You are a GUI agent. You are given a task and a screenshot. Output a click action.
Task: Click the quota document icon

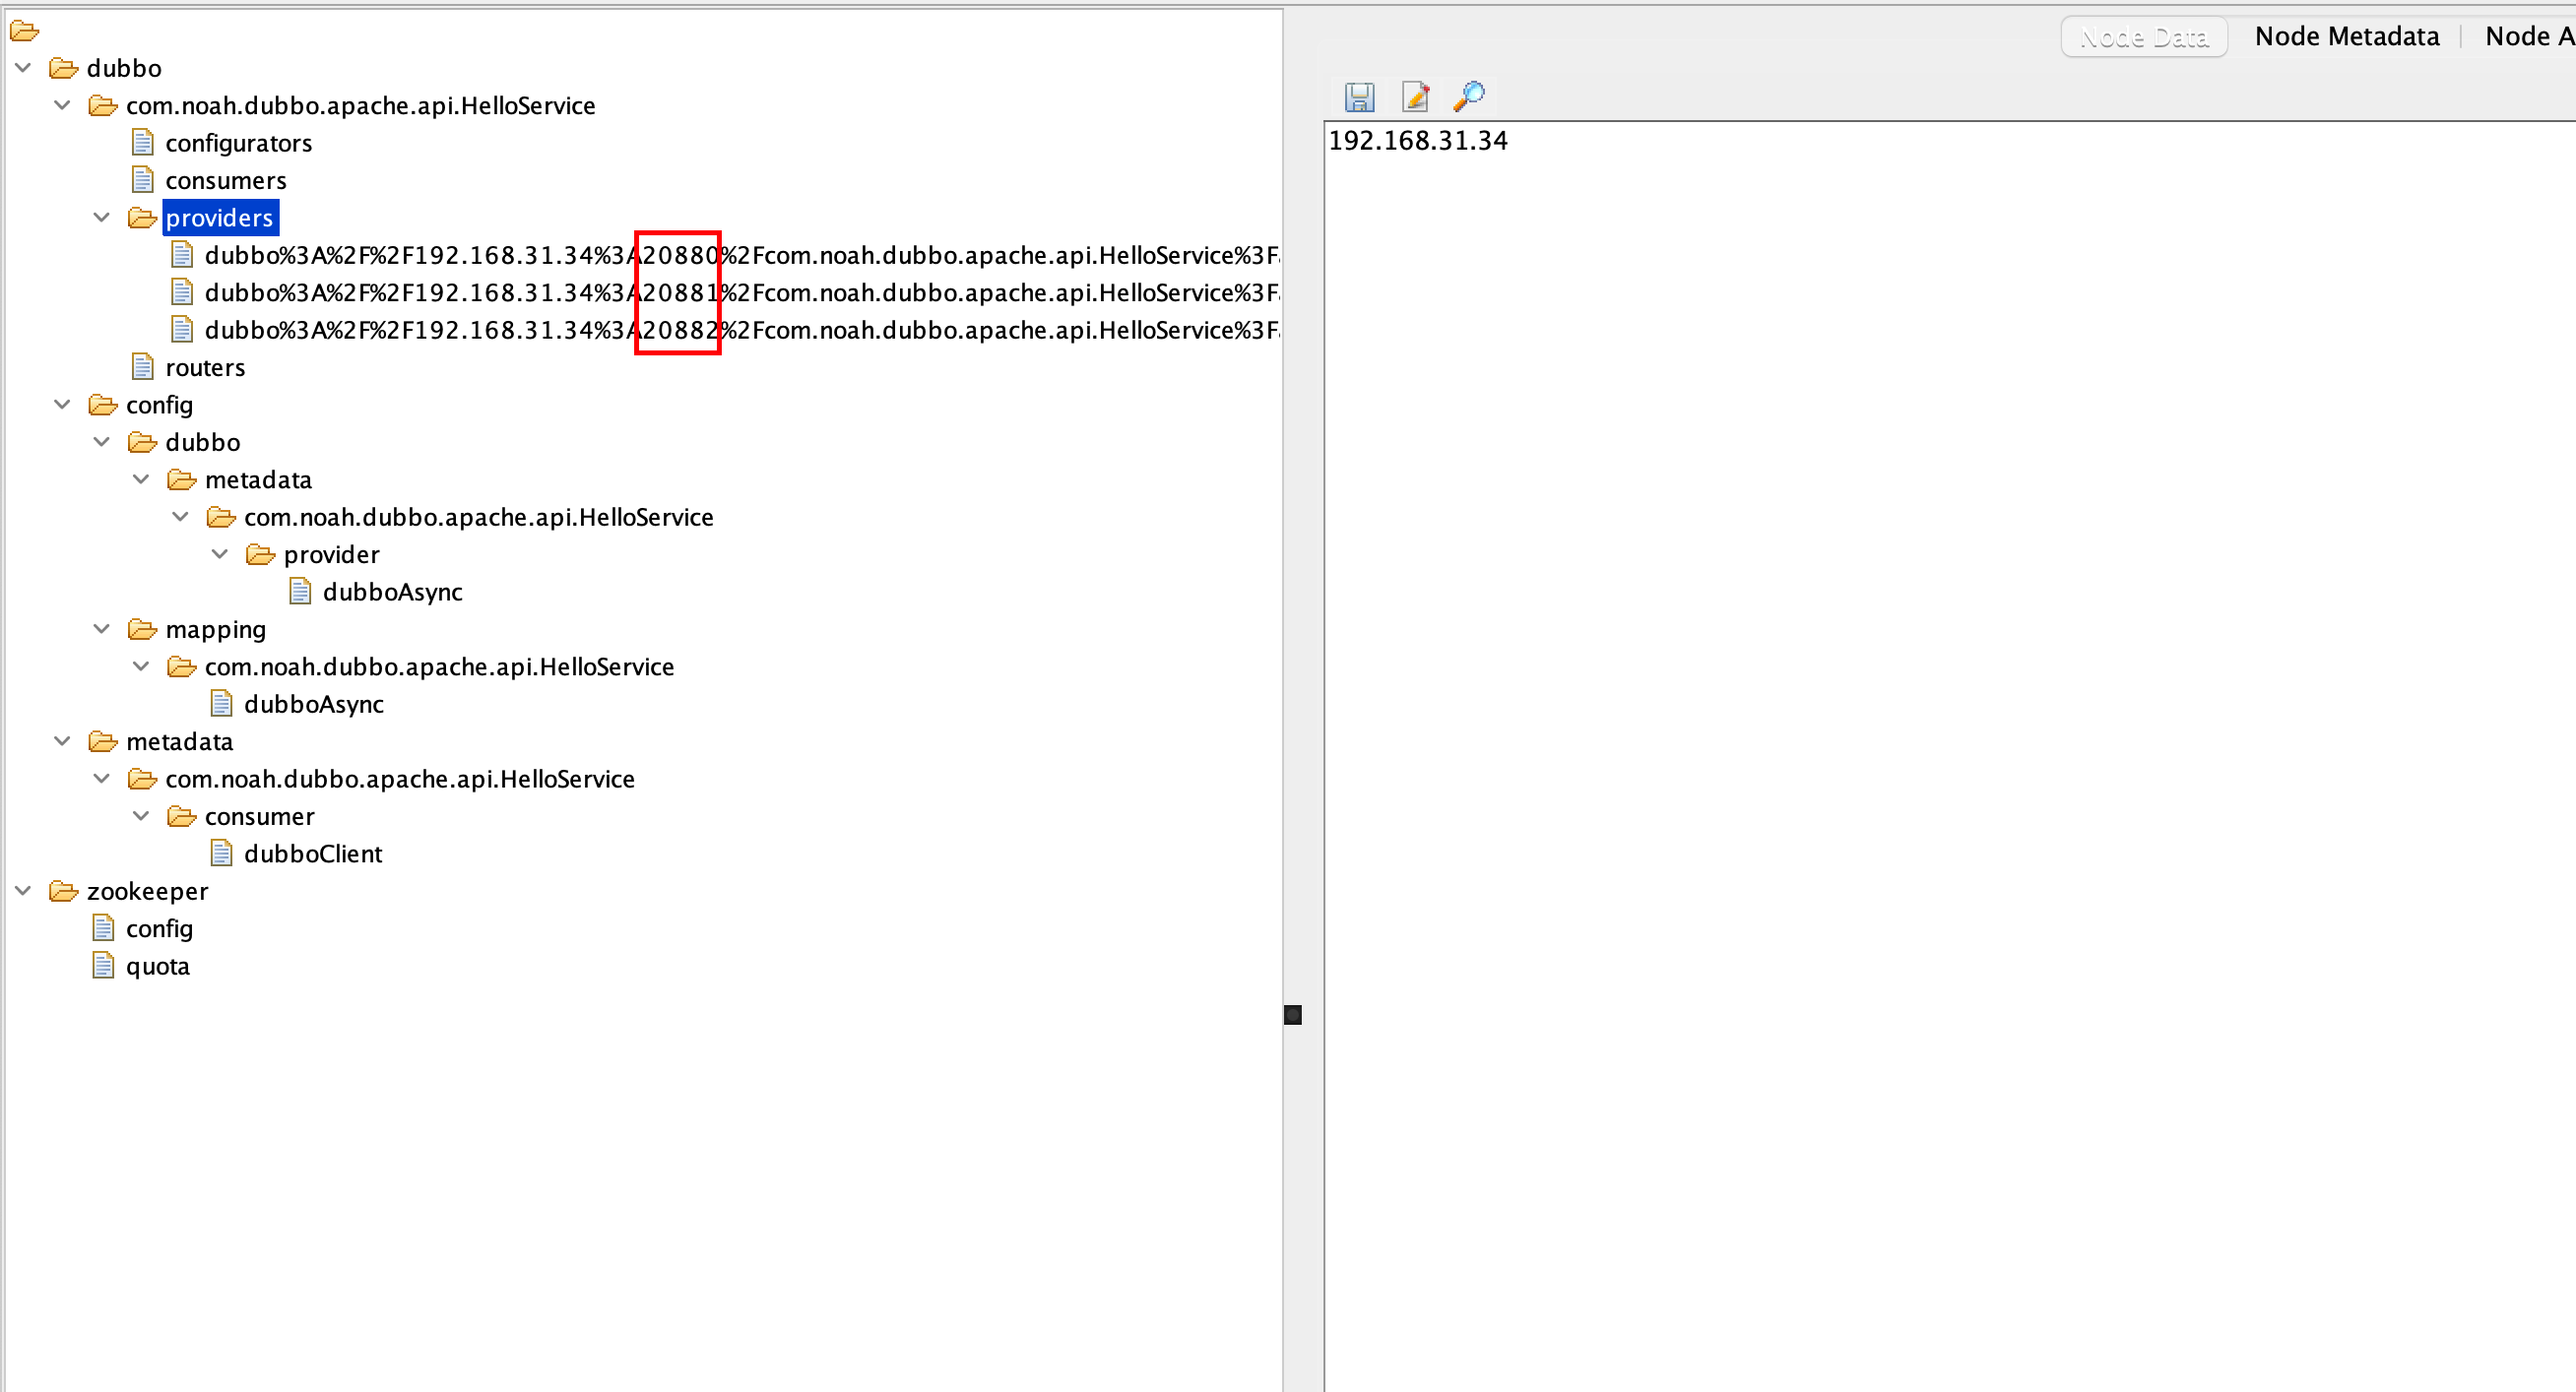tap(103, 966)
